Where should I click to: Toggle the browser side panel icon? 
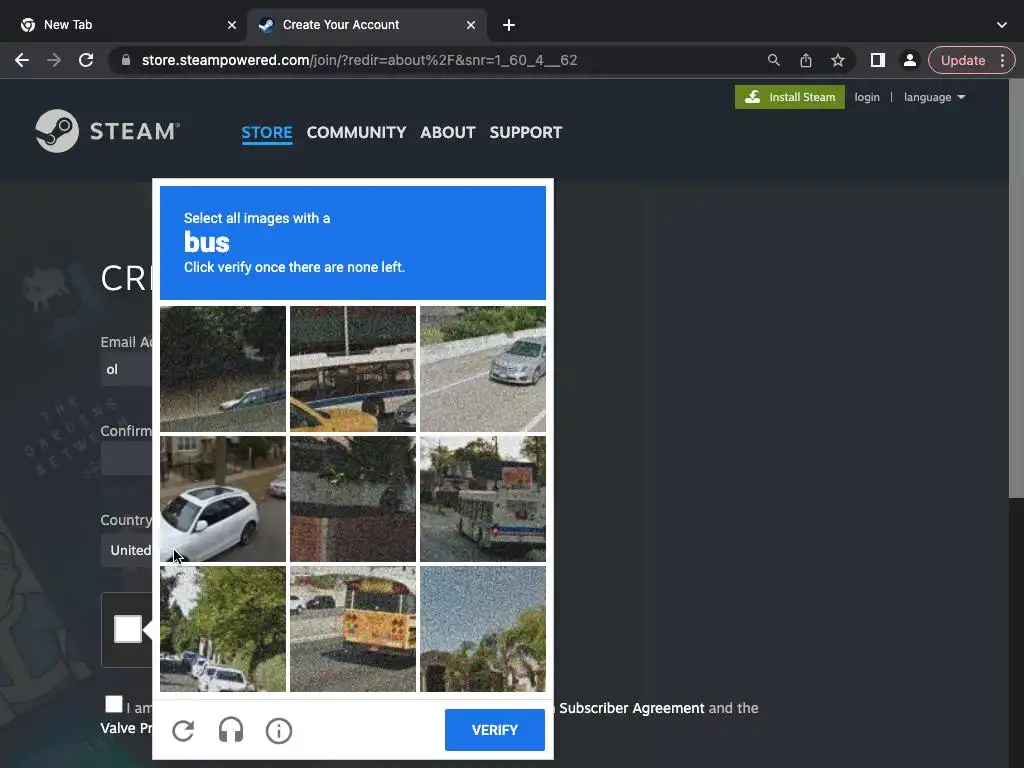coord(878,60)
